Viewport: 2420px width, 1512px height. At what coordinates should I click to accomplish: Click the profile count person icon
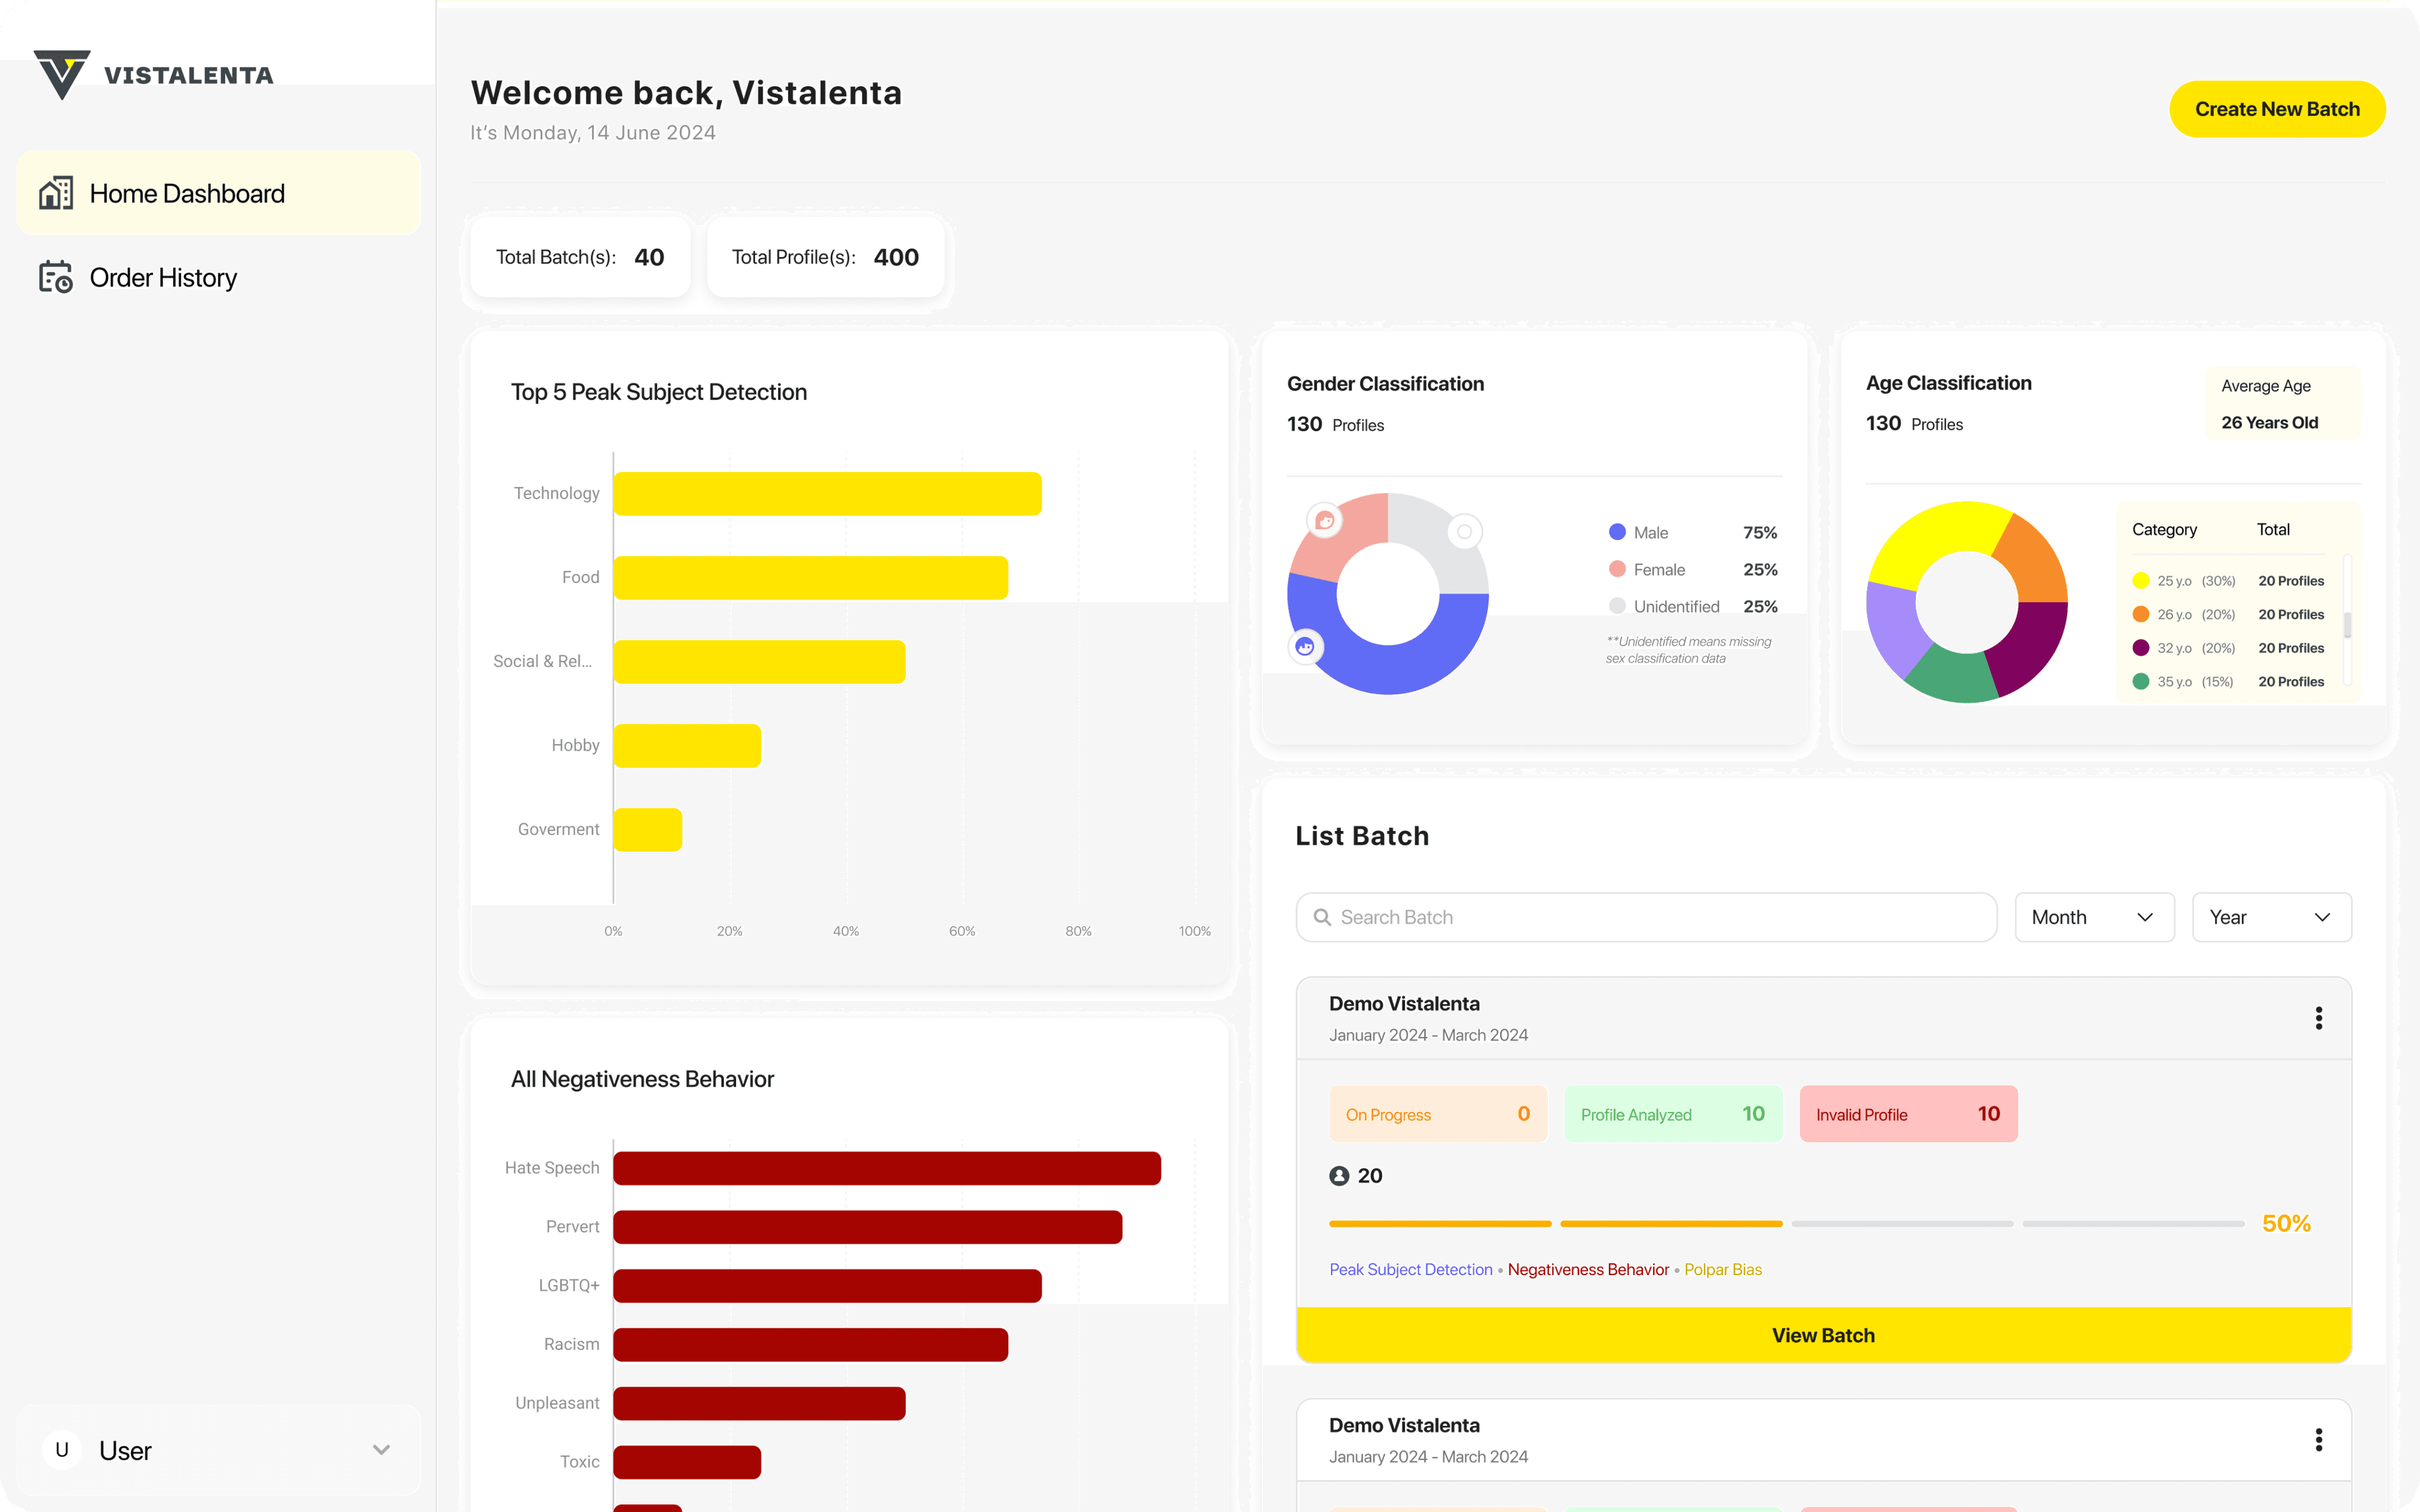click(1339, 1176)
